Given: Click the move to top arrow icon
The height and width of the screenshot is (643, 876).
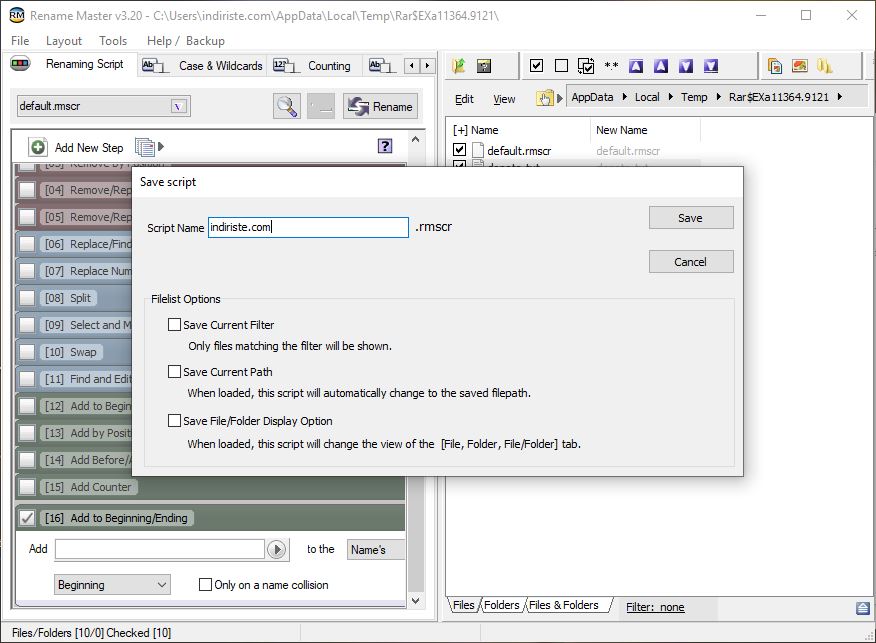Looking at the screenshot, I should (636, 66).
